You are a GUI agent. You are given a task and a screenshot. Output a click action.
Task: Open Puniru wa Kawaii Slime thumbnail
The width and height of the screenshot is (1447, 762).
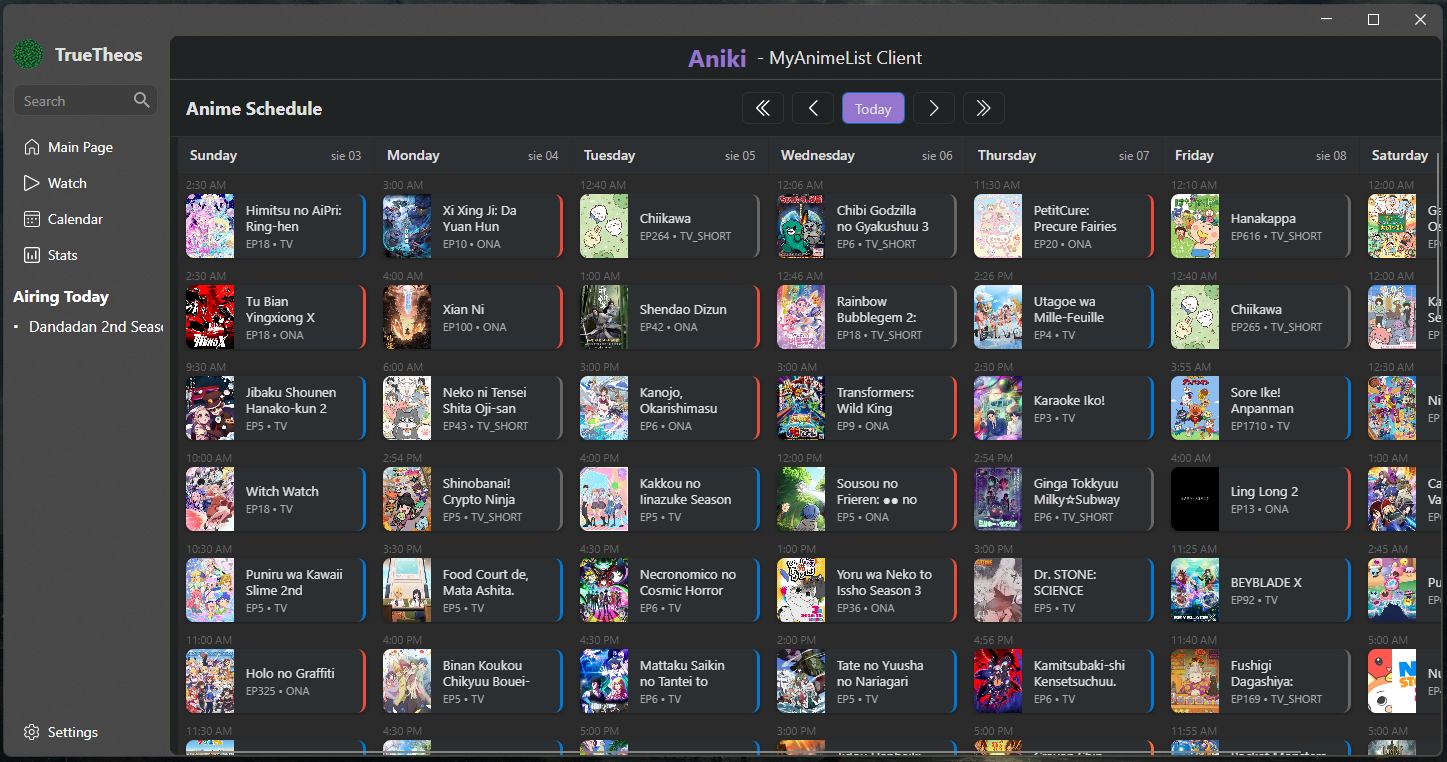tap(210, 590)
